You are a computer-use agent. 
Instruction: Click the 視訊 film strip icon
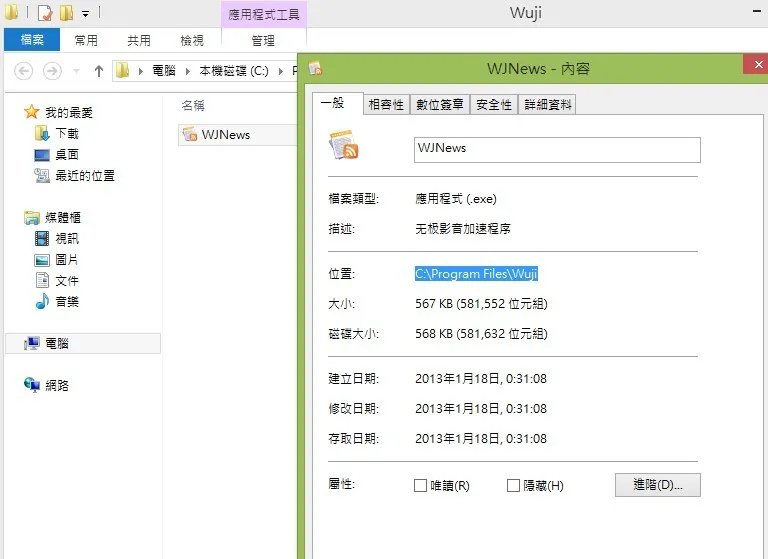[x=42, y=239]
